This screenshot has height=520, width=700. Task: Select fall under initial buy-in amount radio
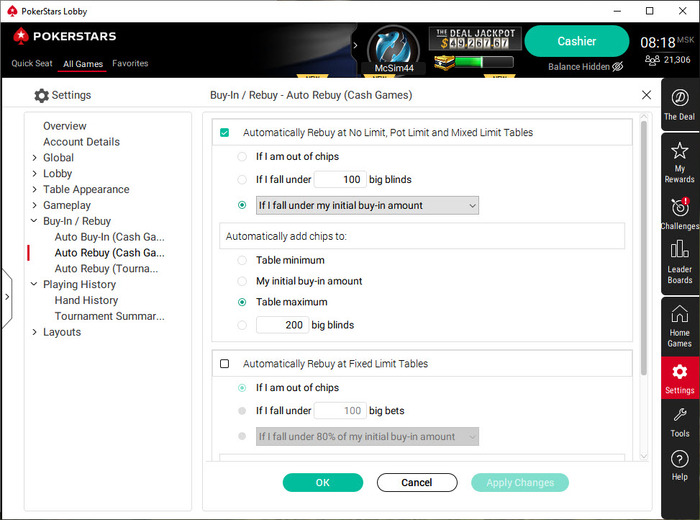pyautogui.click(x=242, y=205)
